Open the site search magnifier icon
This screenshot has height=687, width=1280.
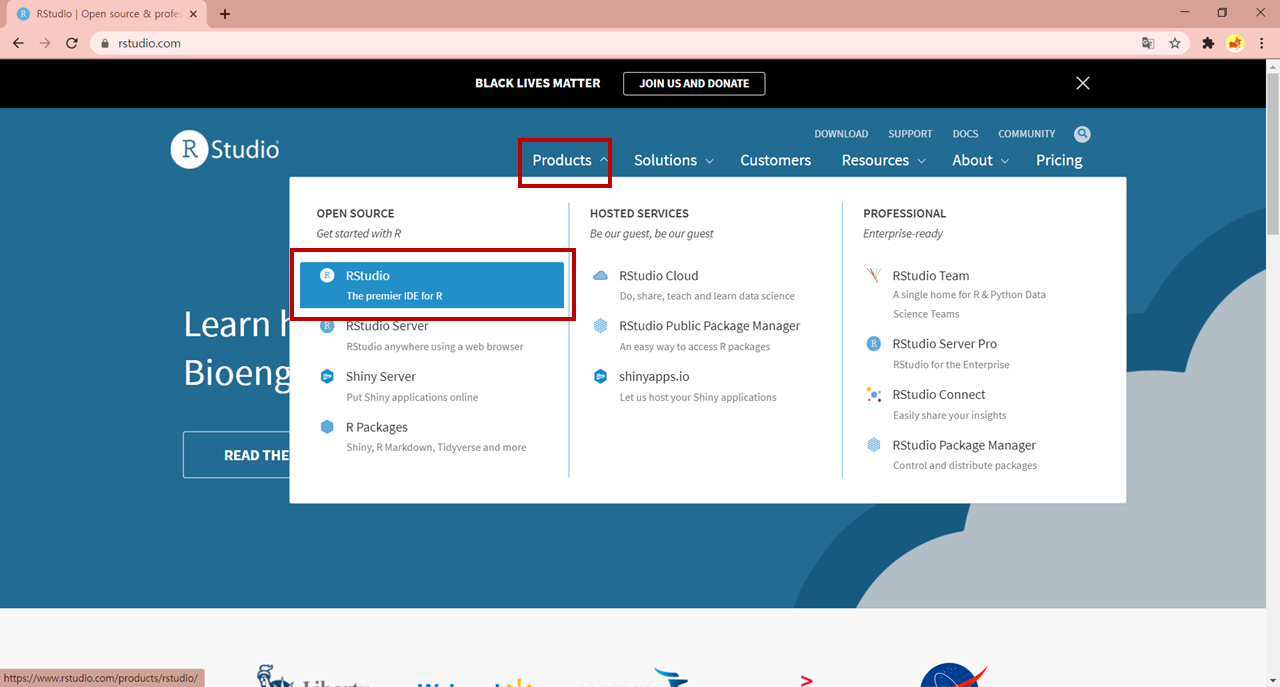pos(1082,134)
